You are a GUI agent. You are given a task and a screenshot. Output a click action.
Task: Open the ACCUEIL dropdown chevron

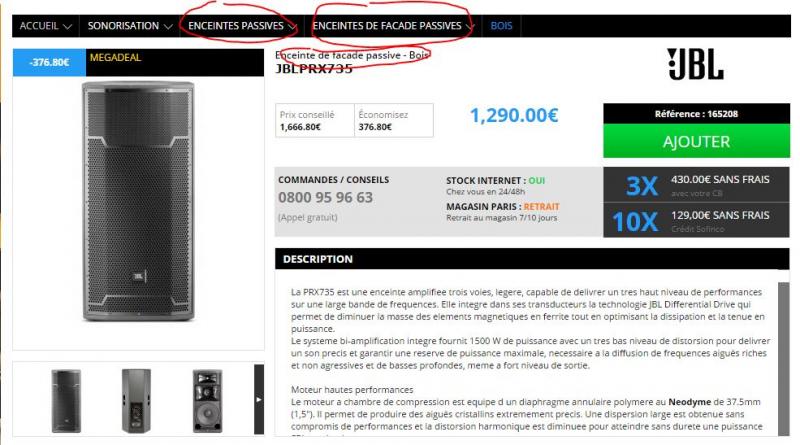(68, 26)
